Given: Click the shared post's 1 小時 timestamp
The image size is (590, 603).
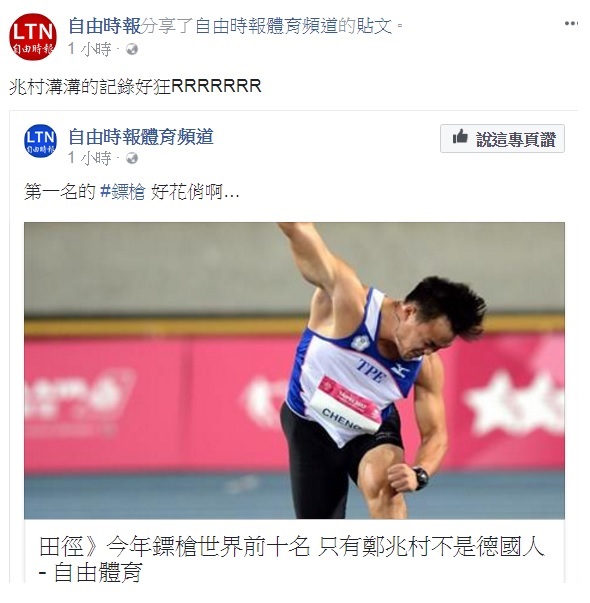Looking at the screenshot, I should click(90, 158).
